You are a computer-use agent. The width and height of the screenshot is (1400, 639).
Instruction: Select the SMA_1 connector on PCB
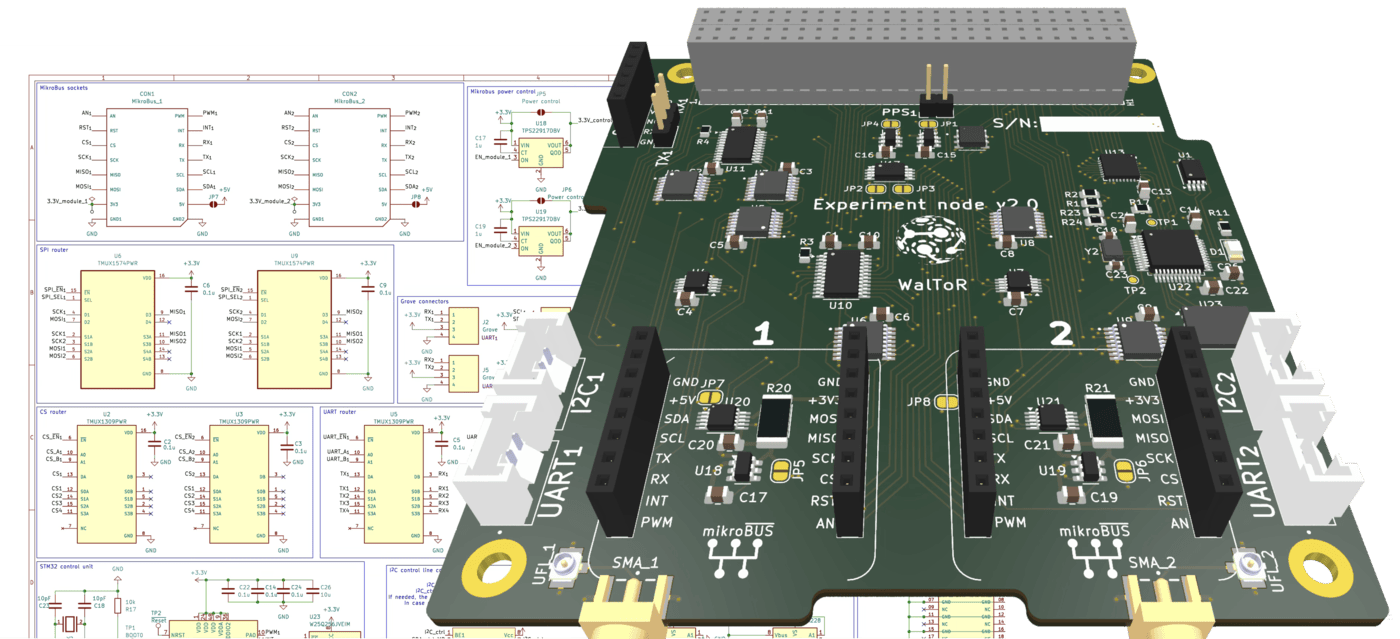pyautogui.click(x=624, y=607)
